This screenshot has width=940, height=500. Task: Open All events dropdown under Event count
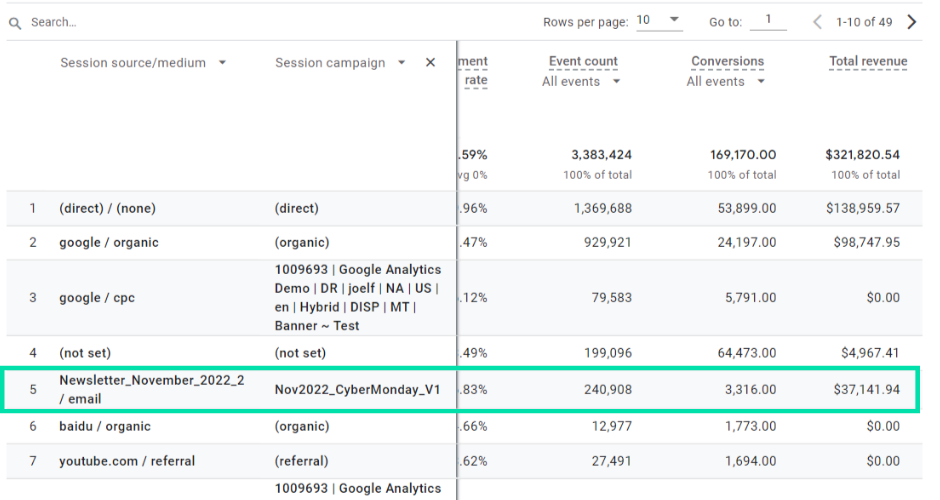582,82
